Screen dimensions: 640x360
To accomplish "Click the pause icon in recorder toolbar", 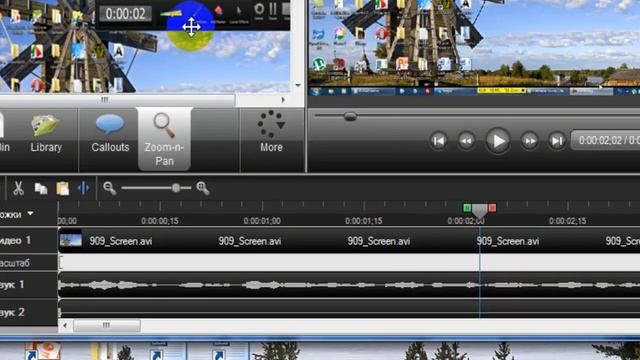I will 273,9.
